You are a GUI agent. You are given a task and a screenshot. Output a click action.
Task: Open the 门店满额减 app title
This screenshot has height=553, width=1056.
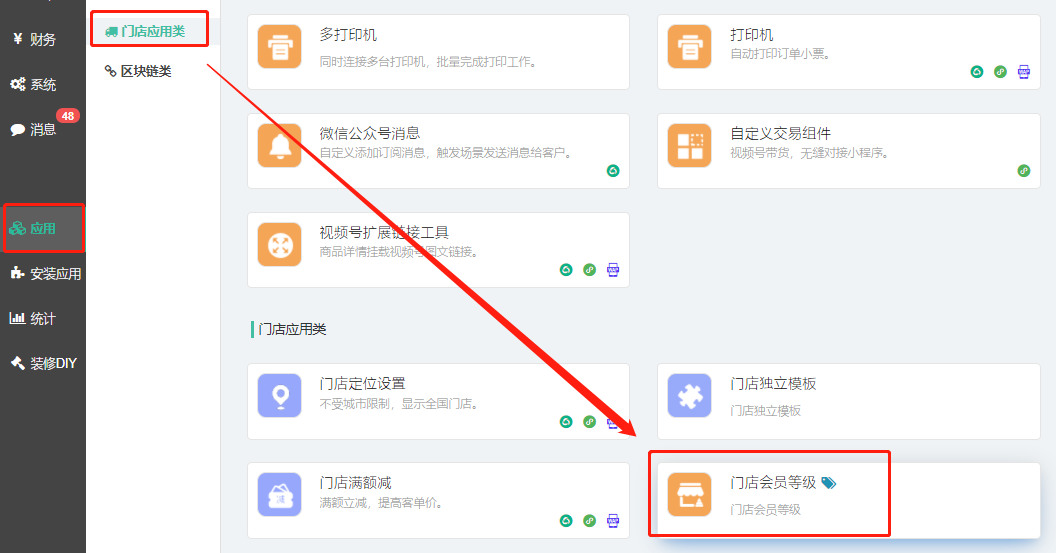point(356,482)
